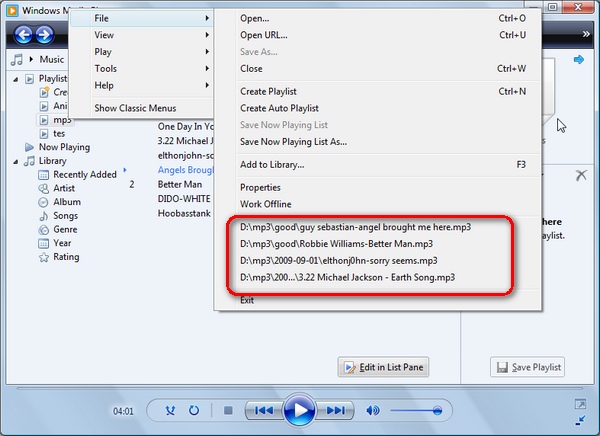Turn repeat on

pos(194,411)
